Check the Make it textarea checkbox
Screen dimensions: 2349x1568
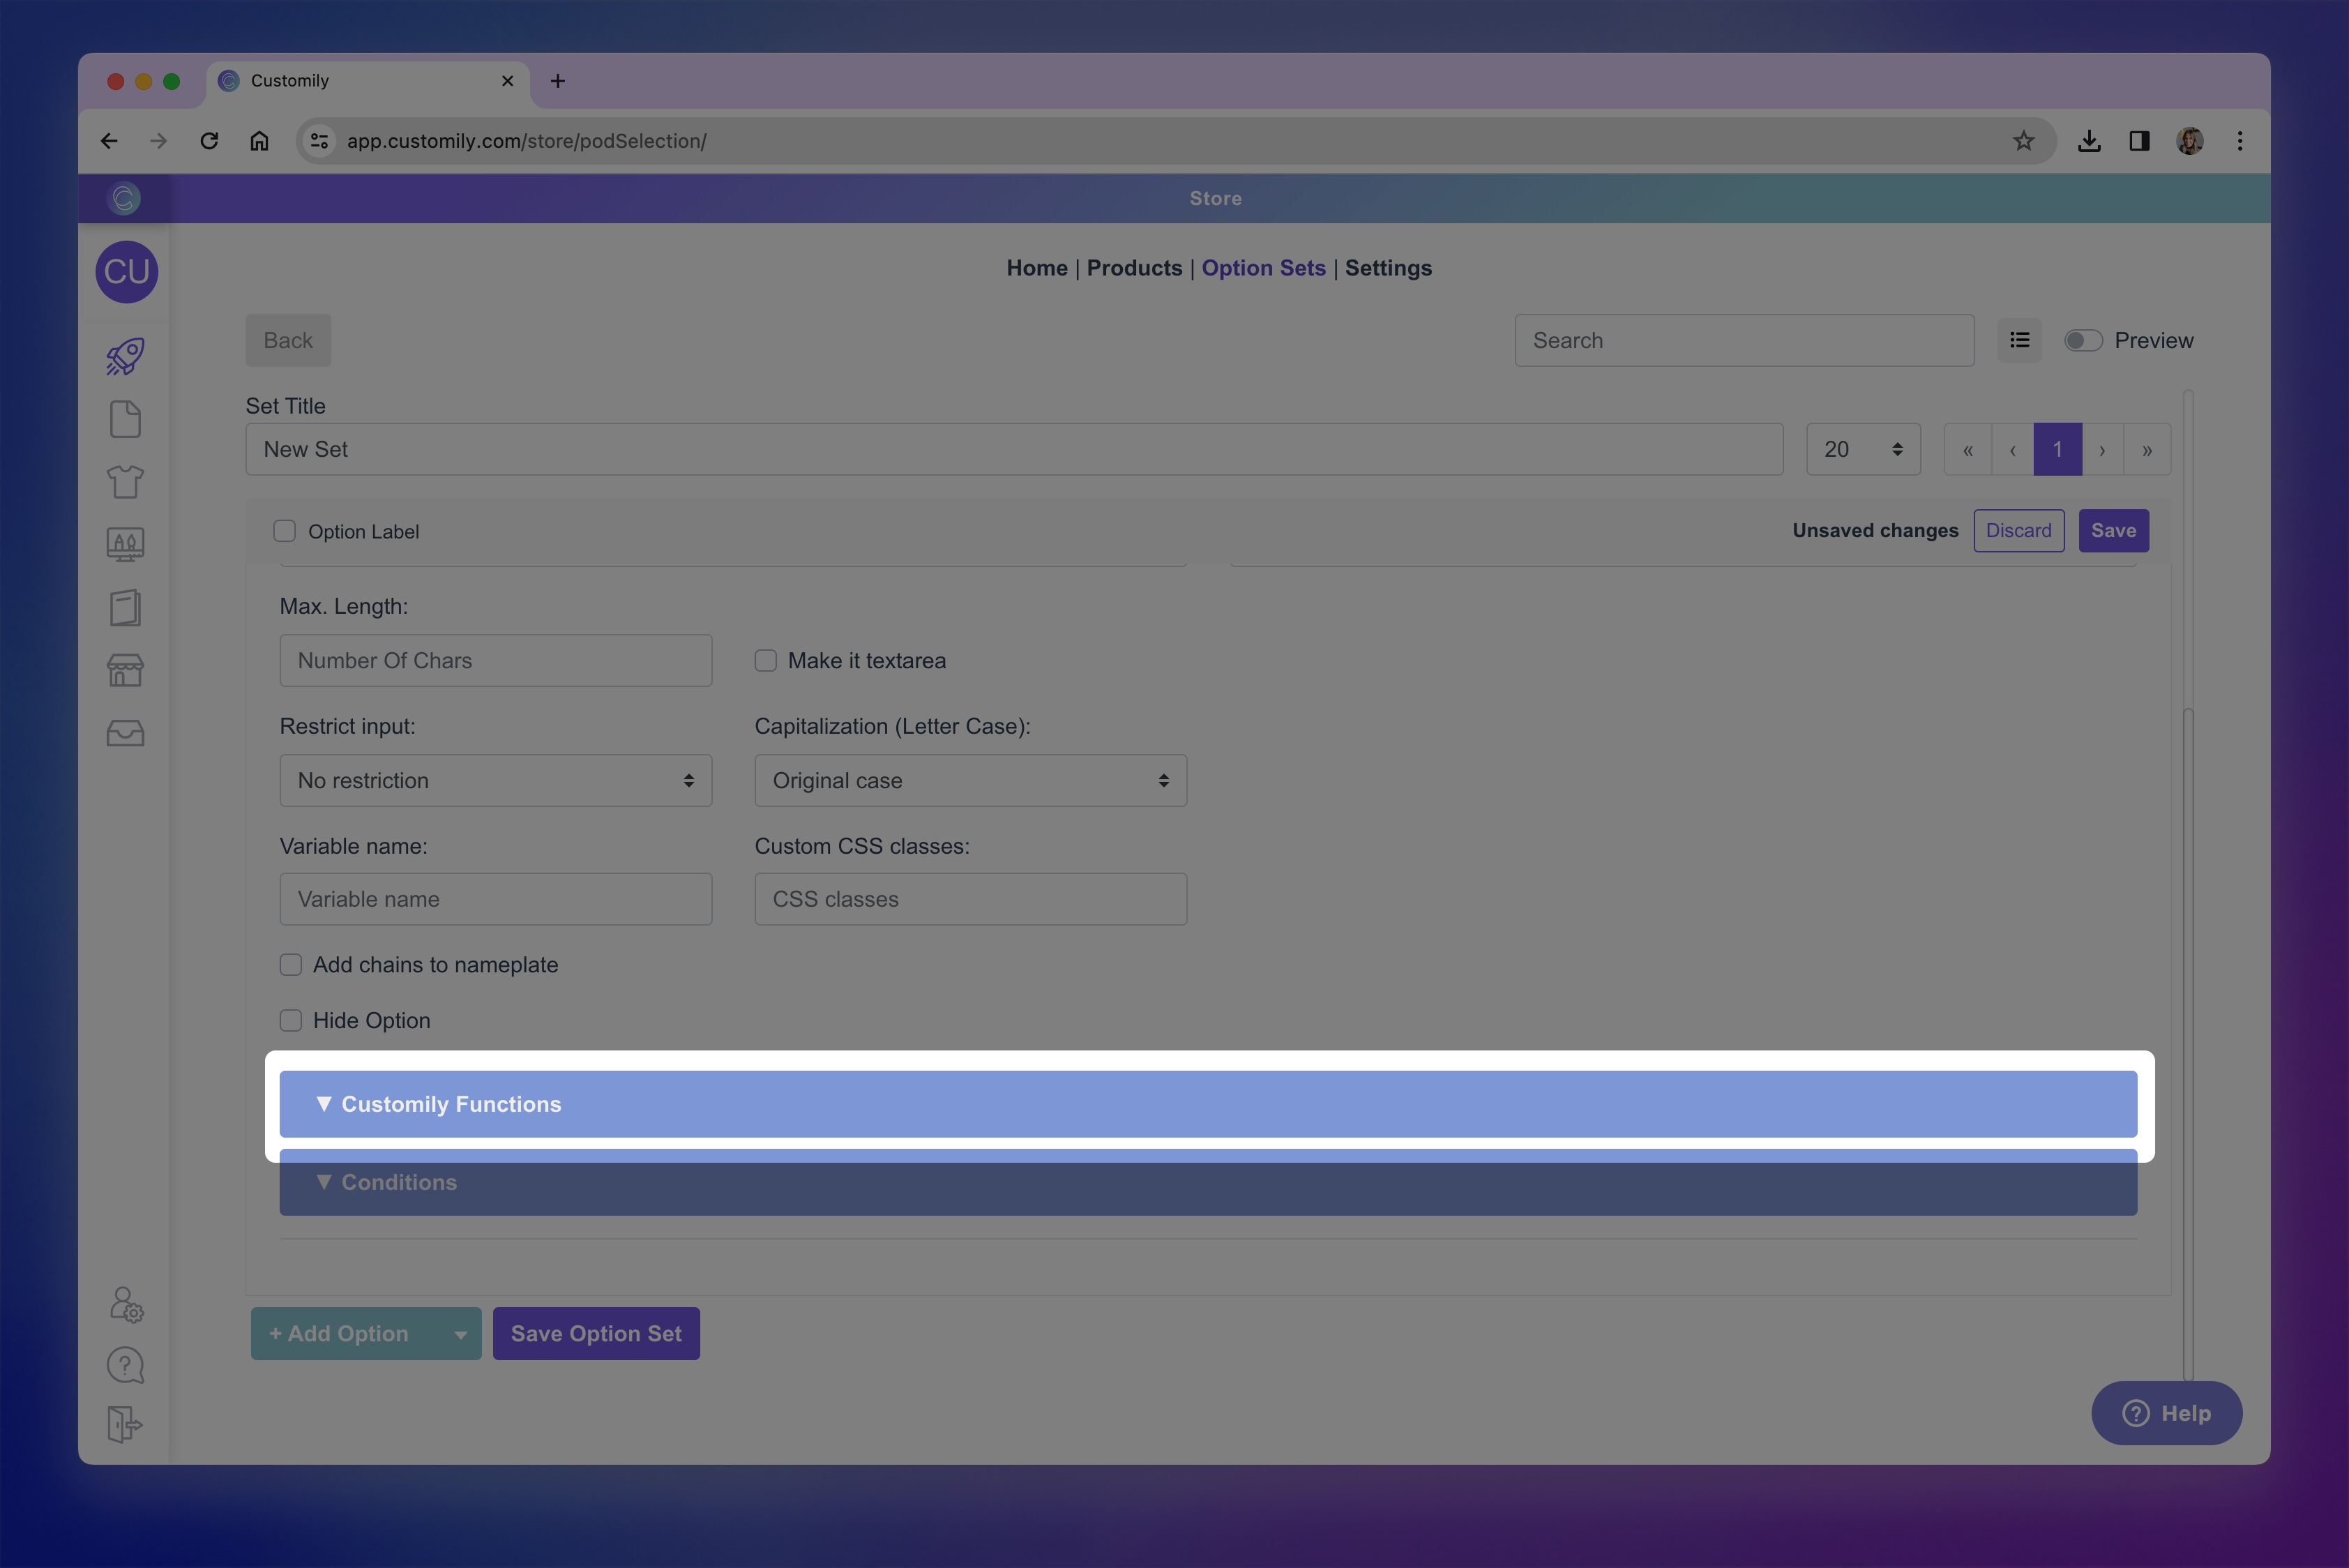(766, 661)
